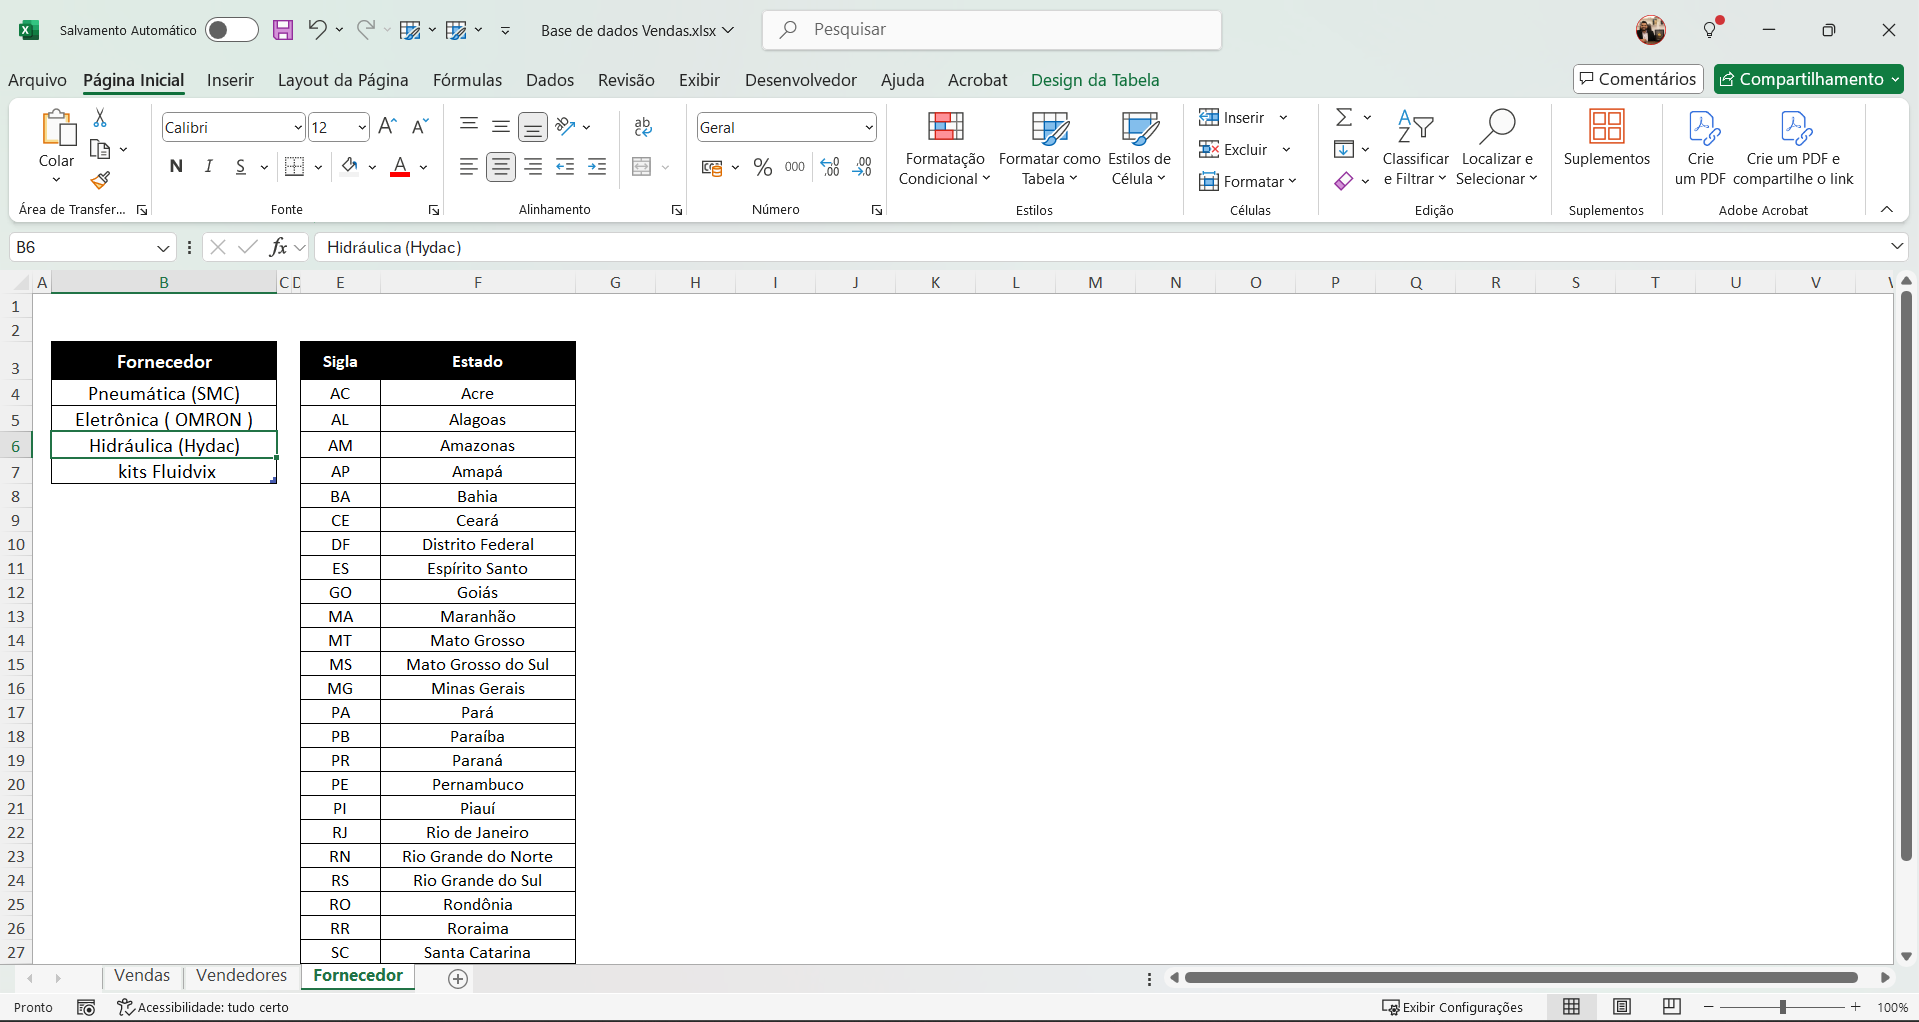Click the Save disk icon
This screenshot has height=1022, width=1919.
click(x=283, y=30)
